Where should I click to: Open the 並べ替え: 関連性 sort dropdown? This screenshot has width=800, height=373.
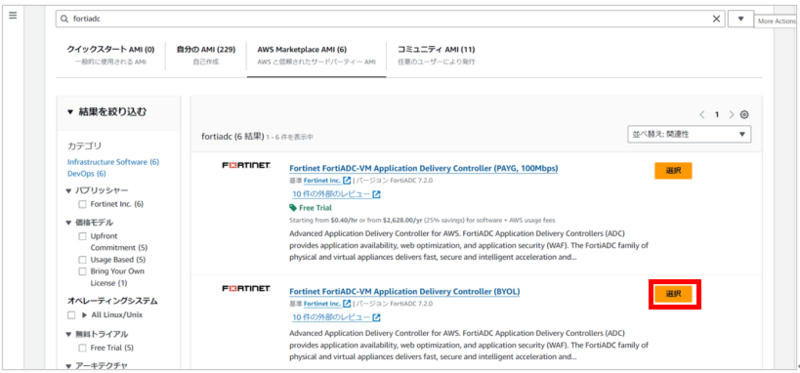coord(689,135)
